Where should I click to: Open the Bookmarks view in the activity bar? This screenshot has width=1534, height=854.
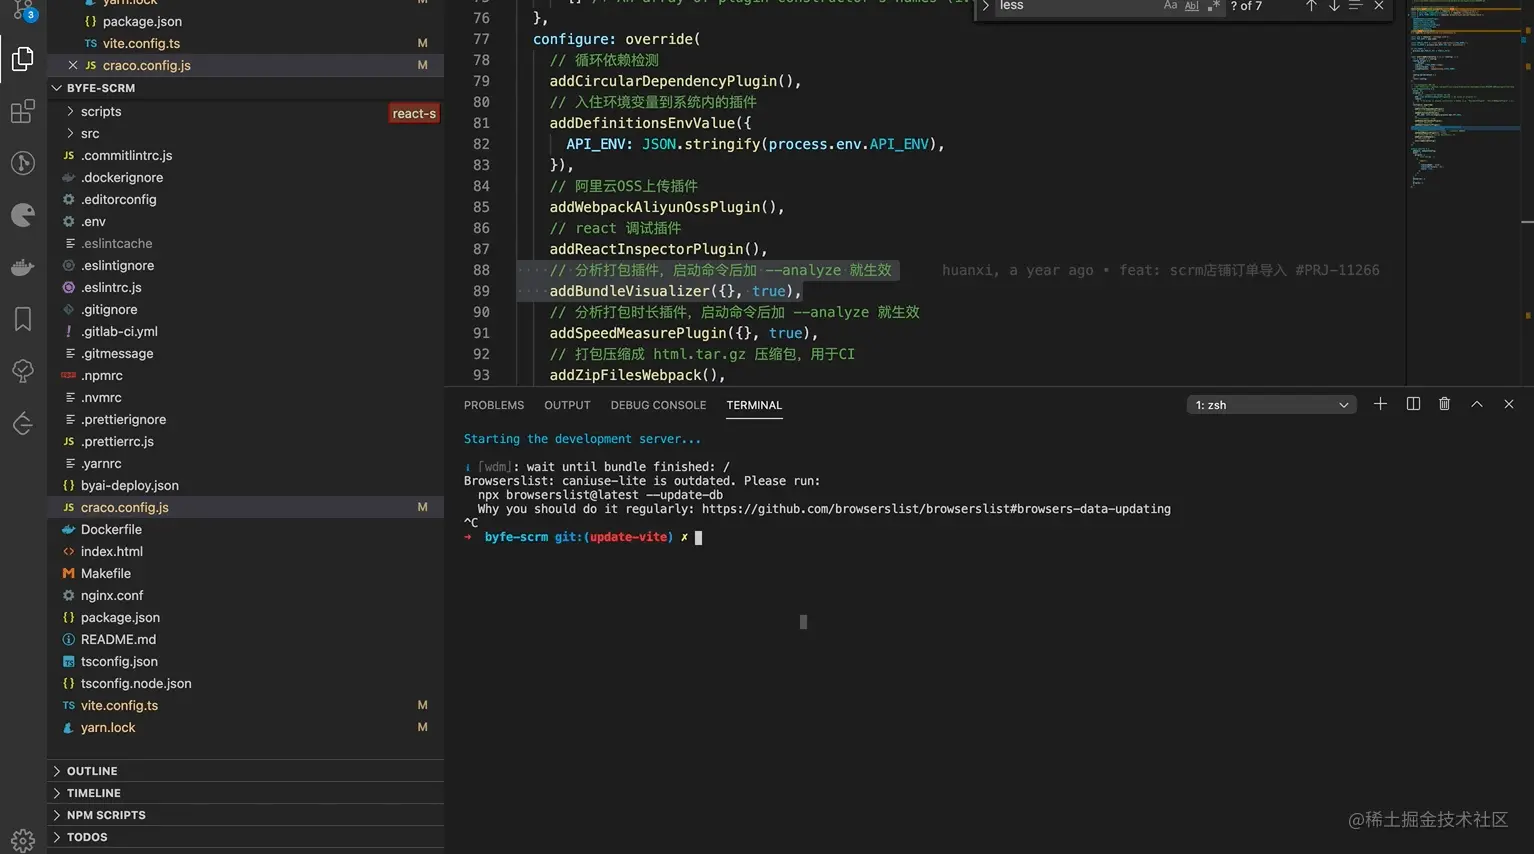(x=22, y=318)
